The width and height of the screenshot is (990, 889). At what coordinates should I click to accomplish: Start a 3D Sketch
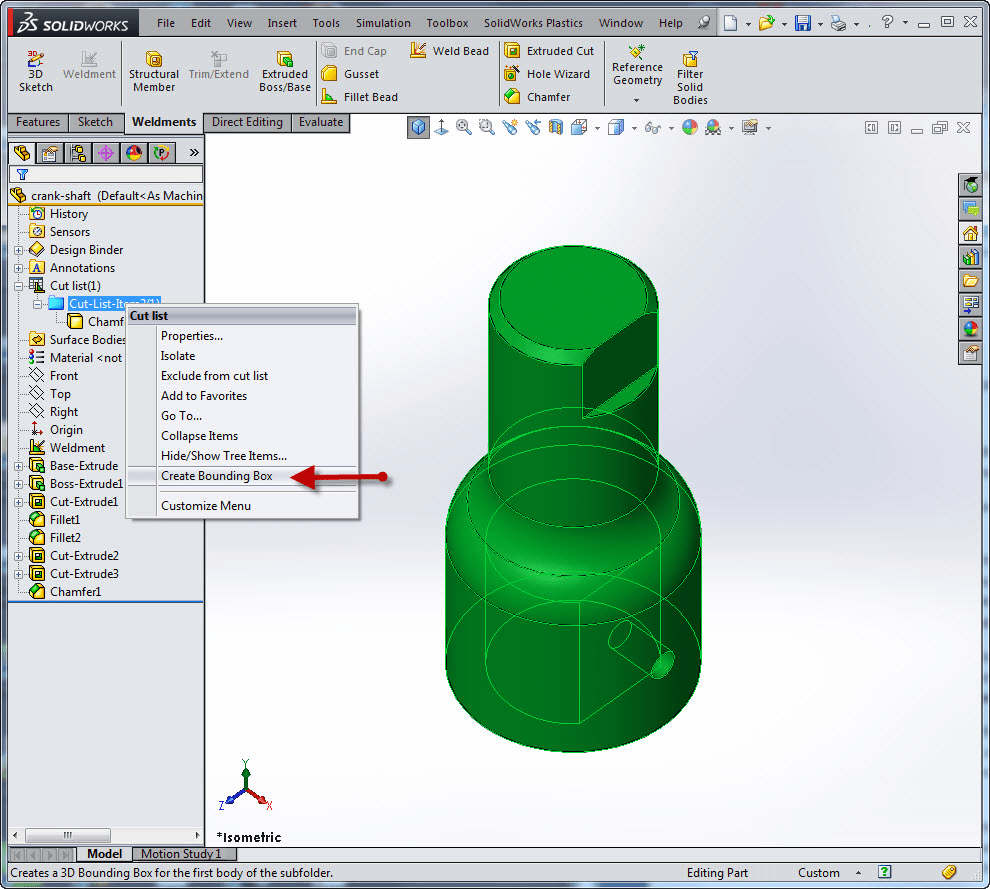tap(35, 71)
